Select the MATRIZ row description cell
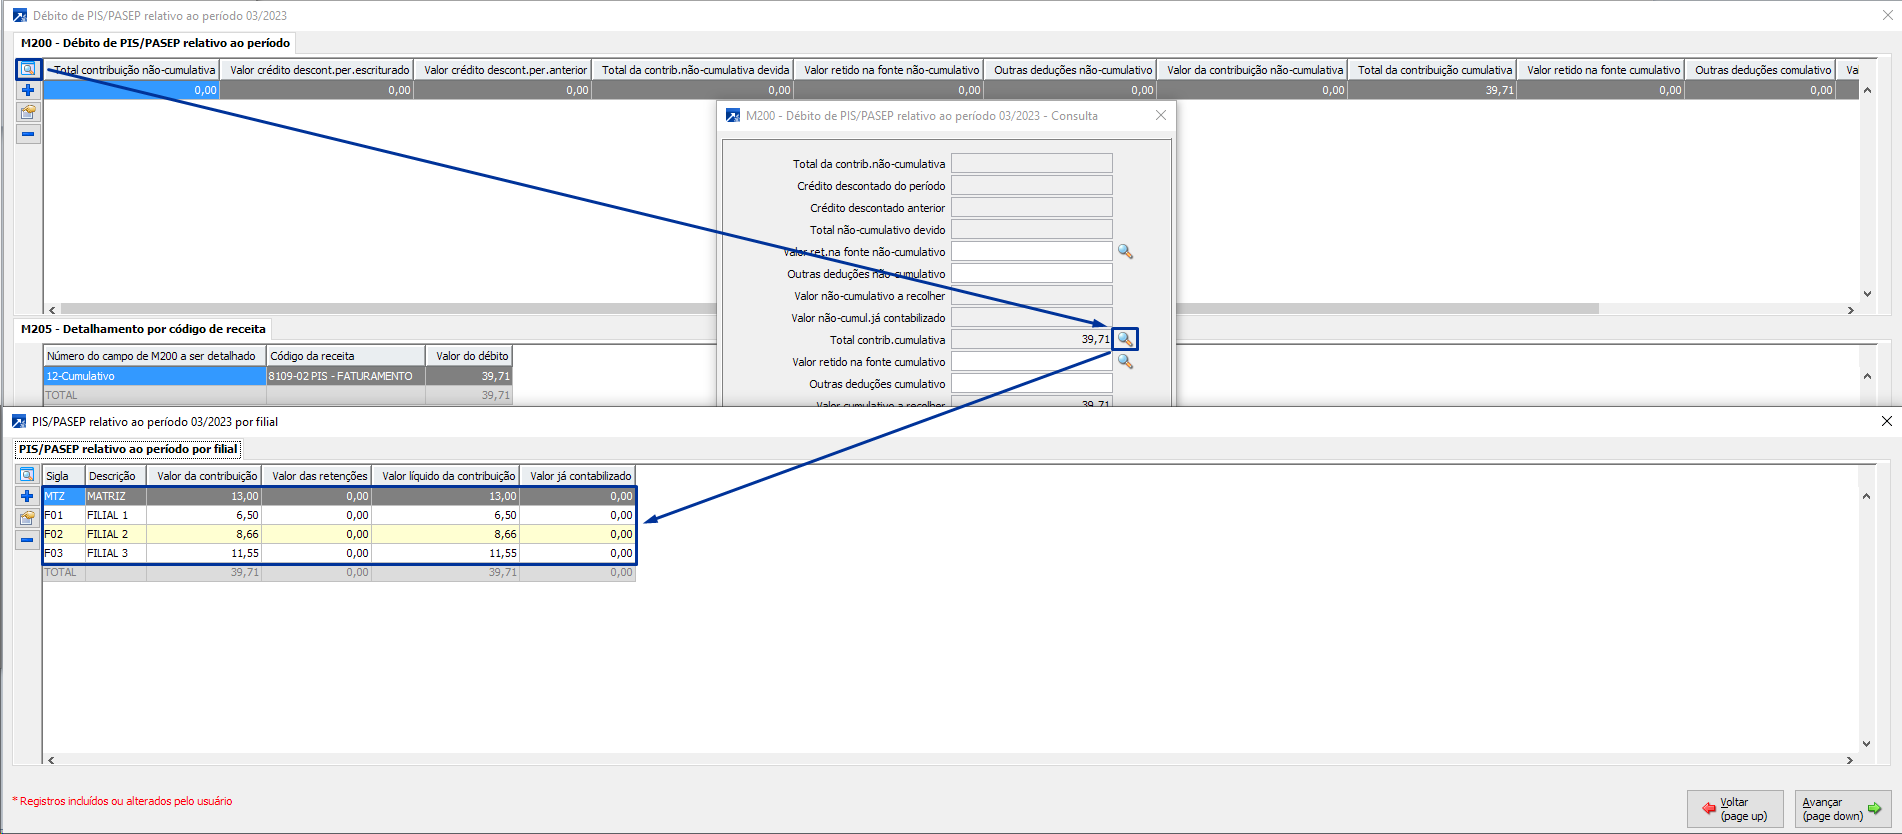Screen dimensions: 1902x834 [116, 496]
